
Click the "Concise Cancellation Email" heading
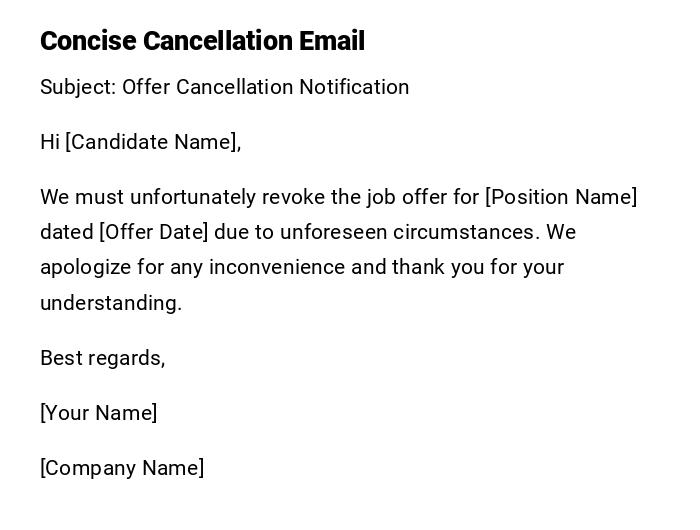(x=202, y=41)
